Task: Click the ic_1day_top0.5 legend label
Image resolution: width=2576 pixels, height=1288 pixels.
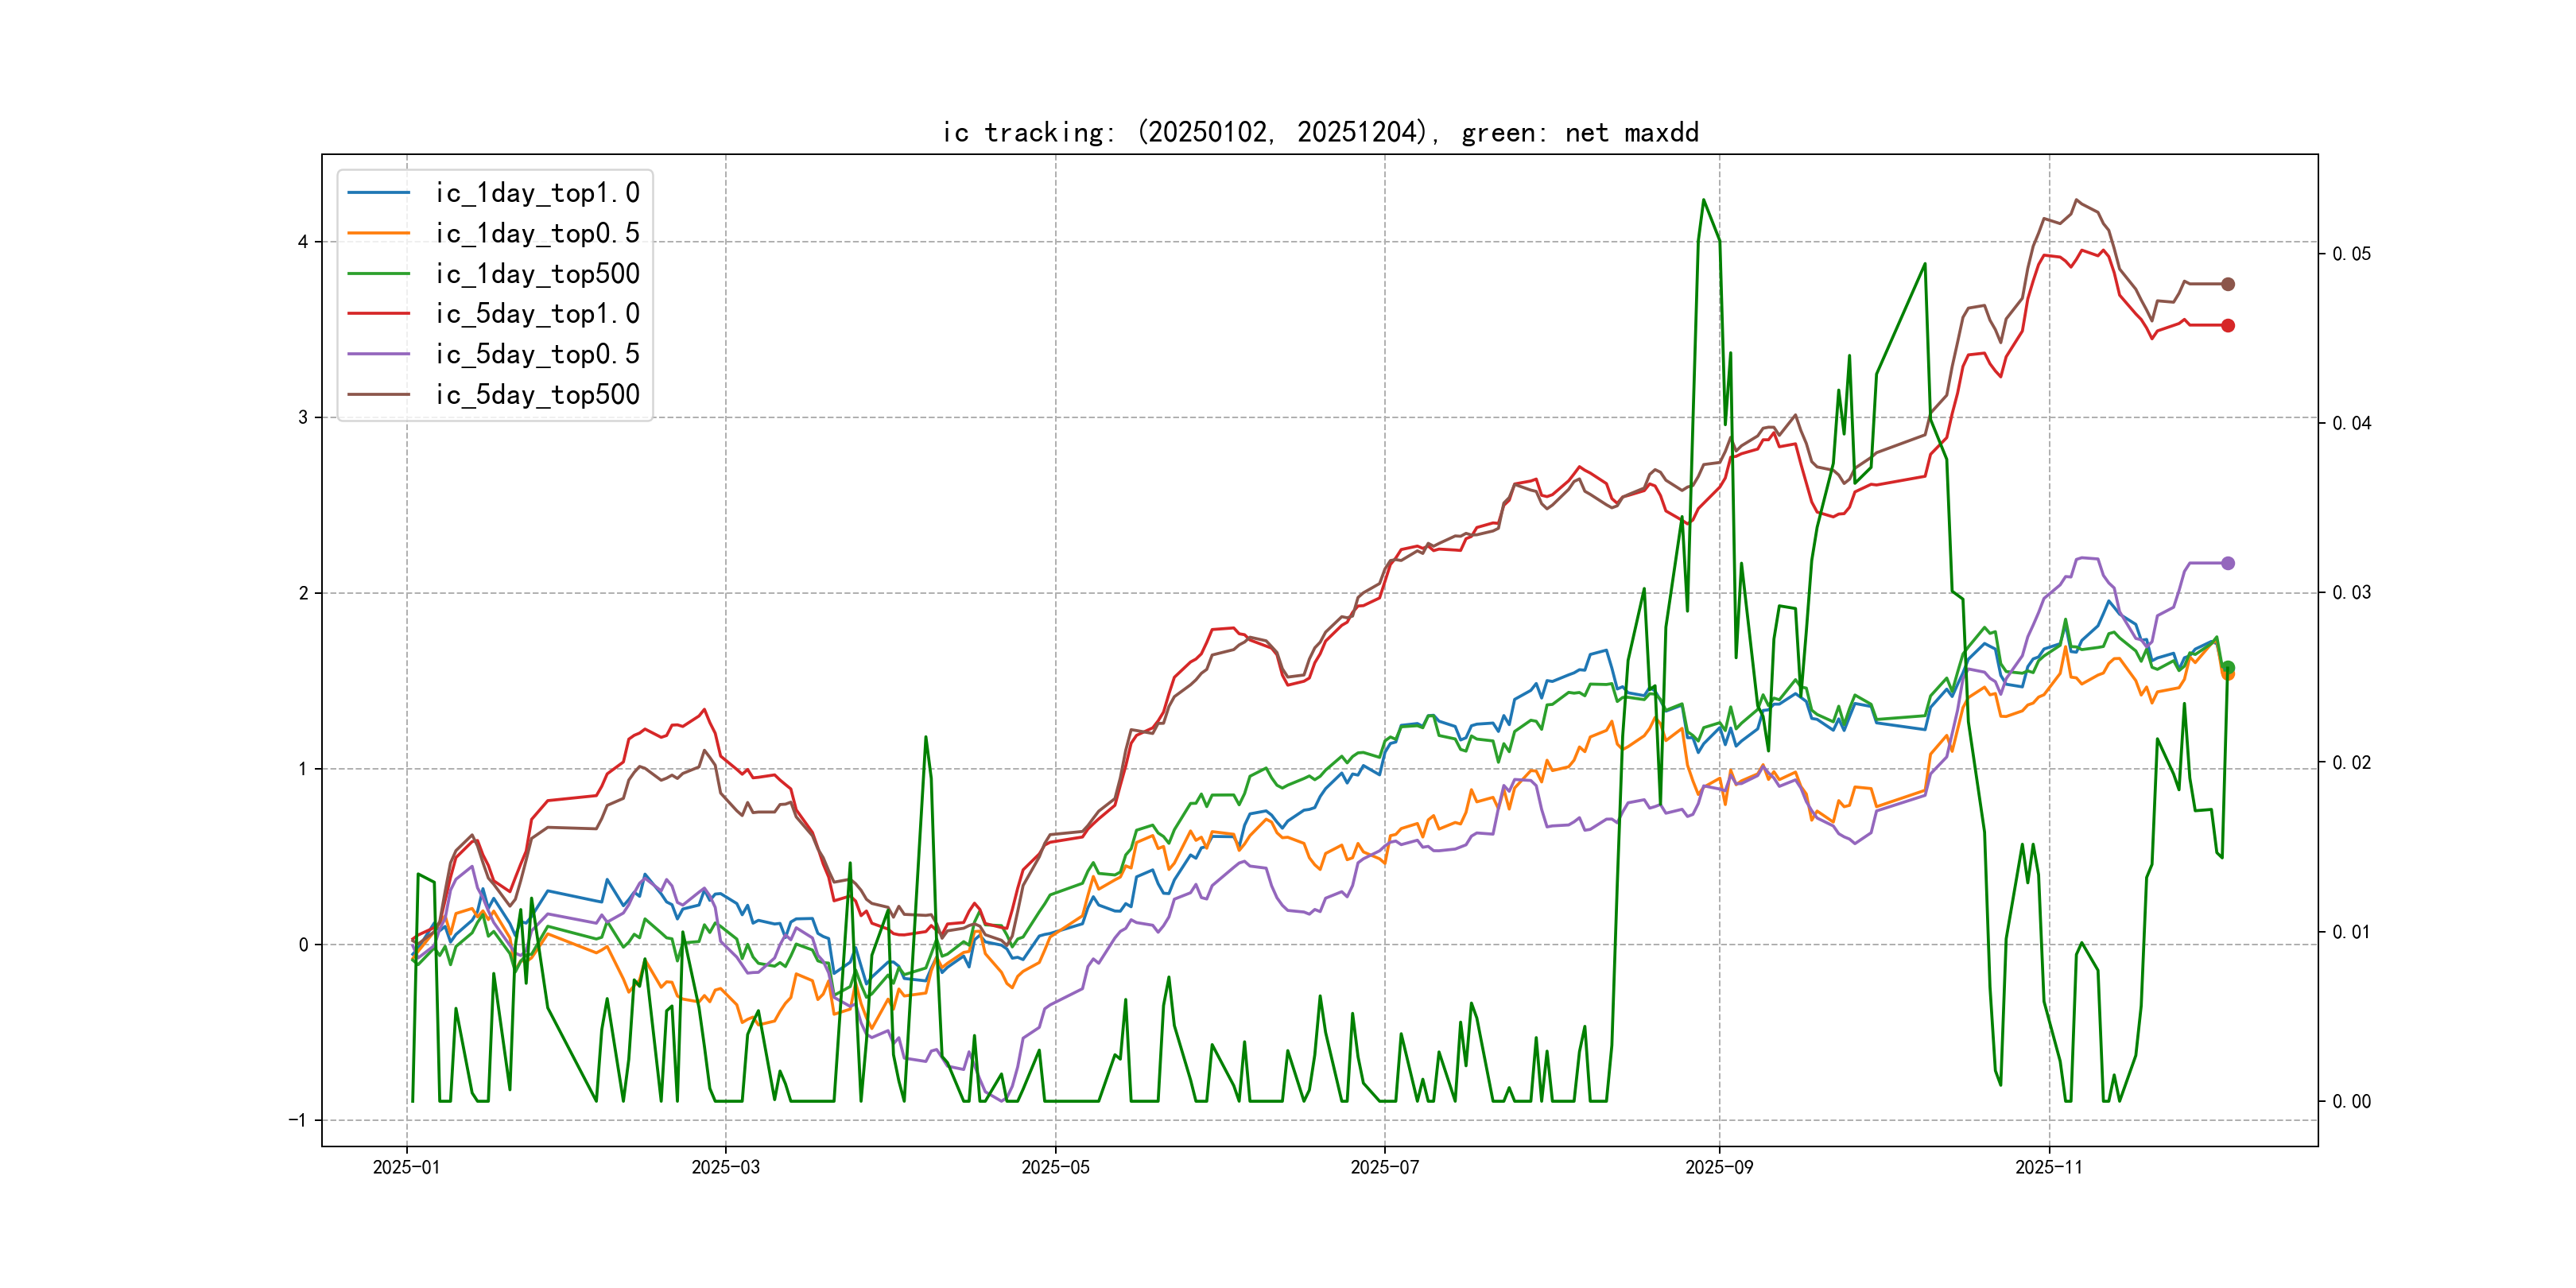Action: coord(536,233)
